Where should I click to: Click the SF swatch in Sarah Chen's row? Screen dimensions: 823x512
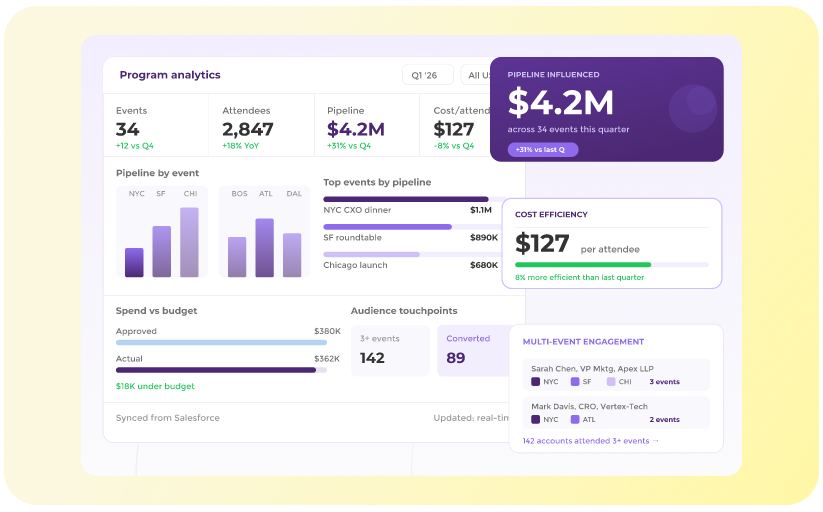coord(575,382)
